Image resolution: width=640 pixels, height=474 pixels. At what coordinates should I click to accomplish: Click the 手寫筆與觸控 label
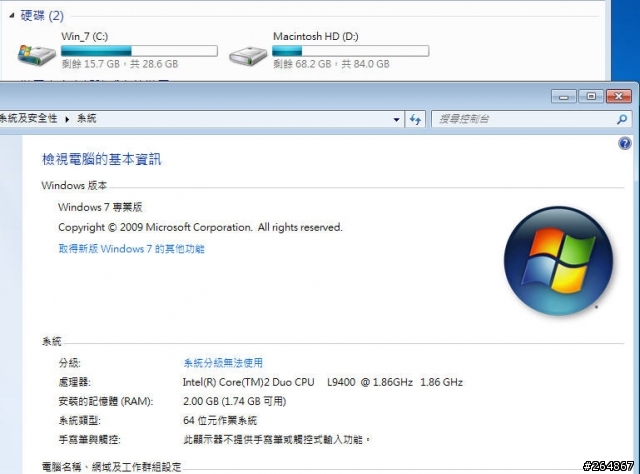tap(89, 439)
